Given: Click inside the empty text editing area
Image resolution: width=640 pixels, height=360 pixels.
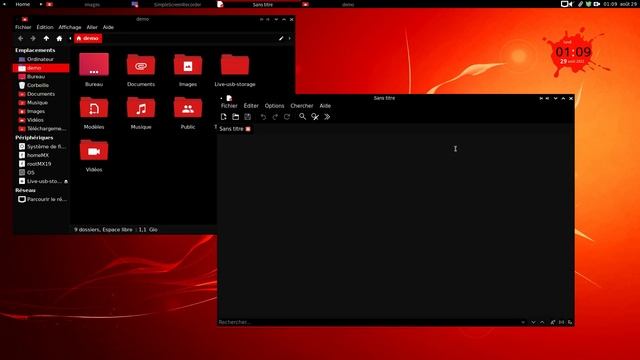Looking at the screenshot, I should [x=396, y=226].
